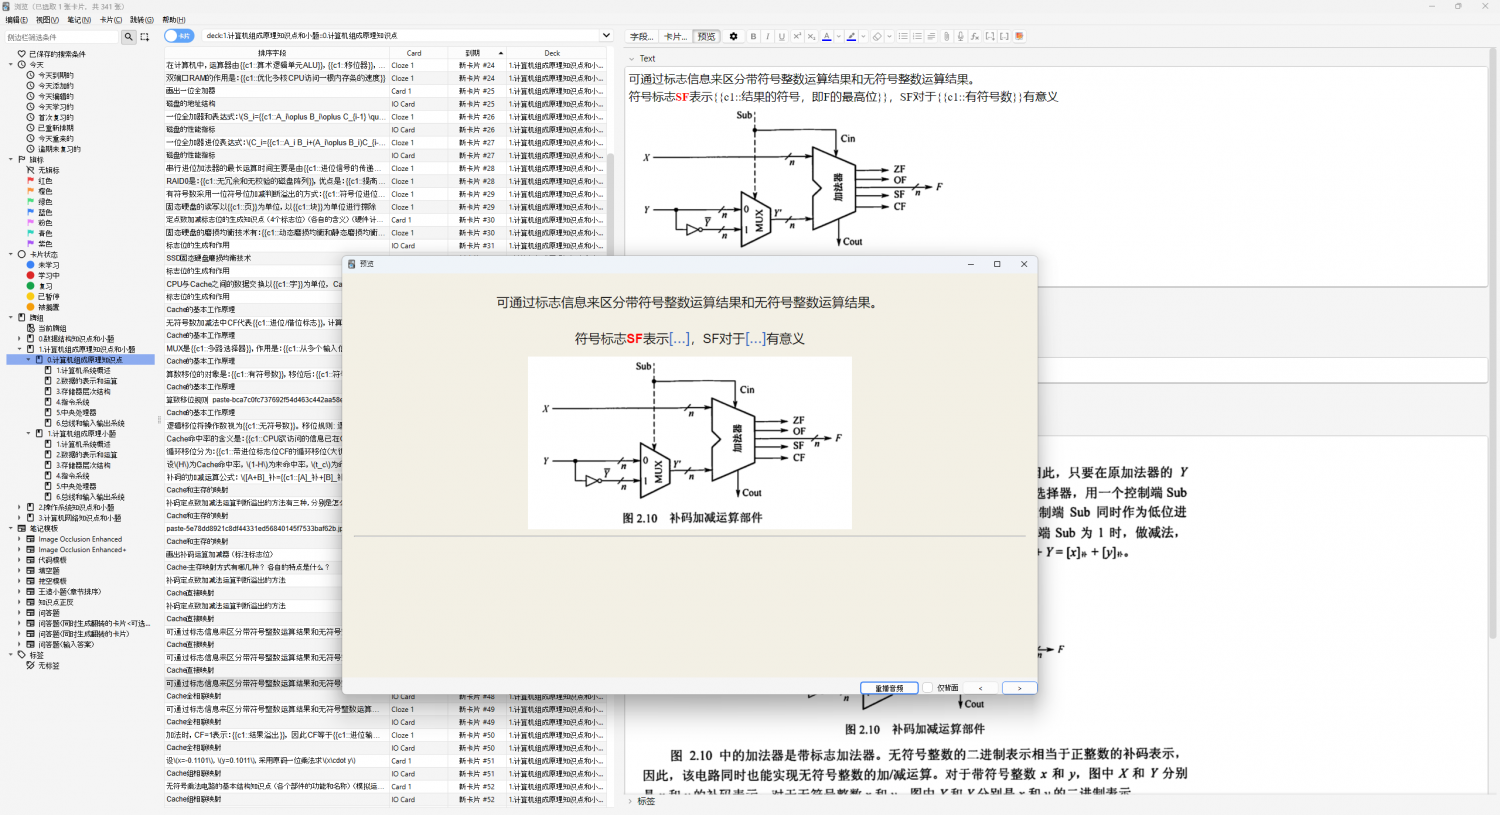Collapse the 旗标 flags tree section
1500x815 pixels.
click(x=11, y=160)
